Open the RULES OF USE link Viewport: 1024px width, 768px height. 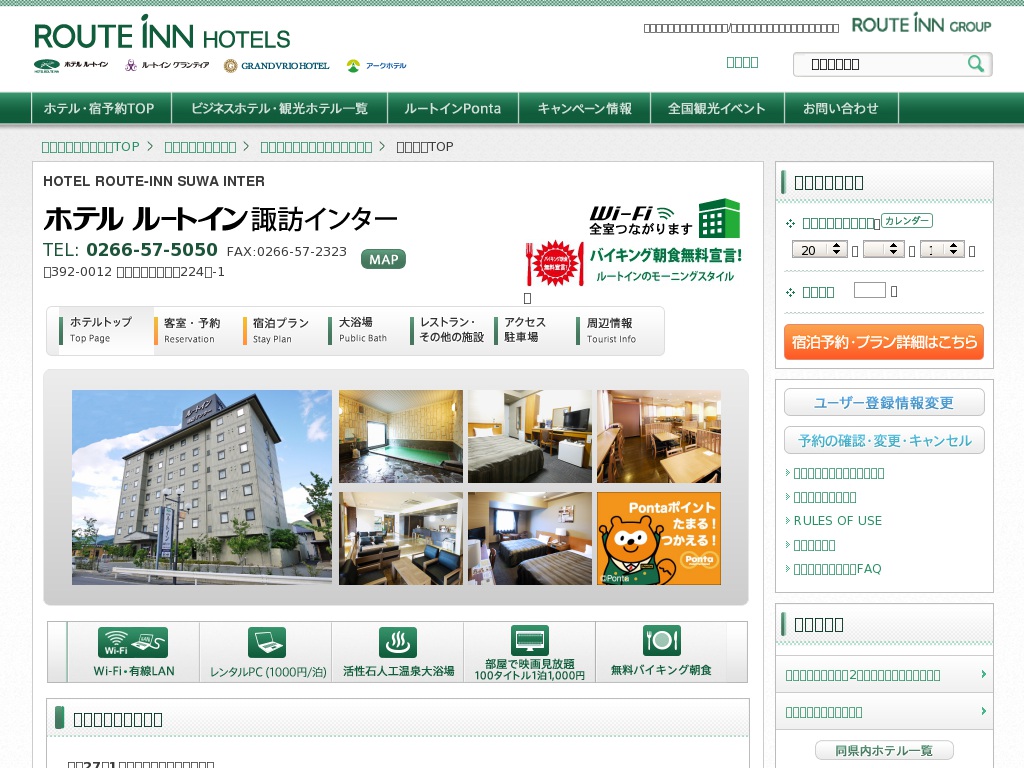[837, 520]
